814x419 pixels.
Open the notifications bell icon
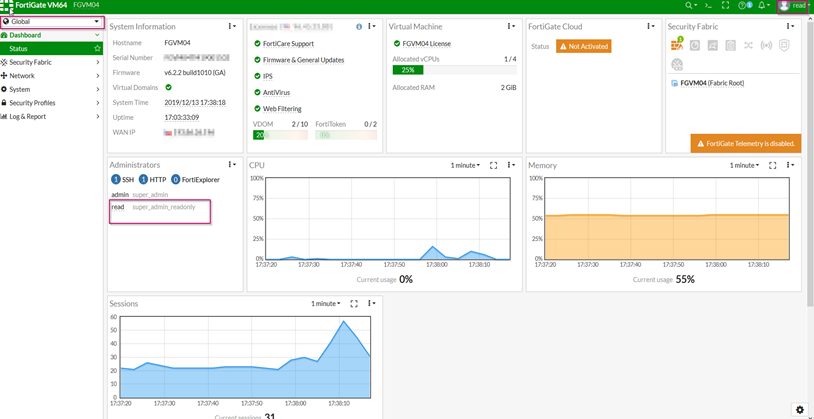[762, 6]
